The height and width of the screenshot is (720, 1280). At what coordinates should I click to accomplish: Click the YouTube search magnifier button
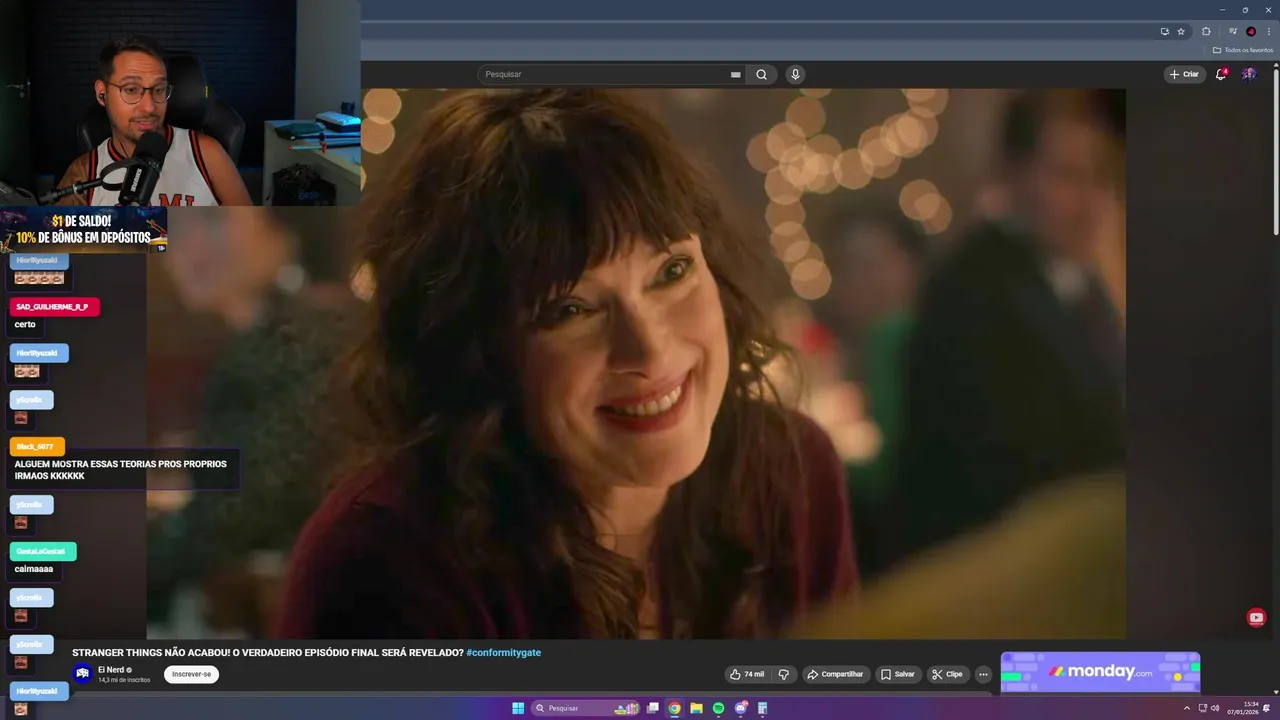[x=761, y=74]
